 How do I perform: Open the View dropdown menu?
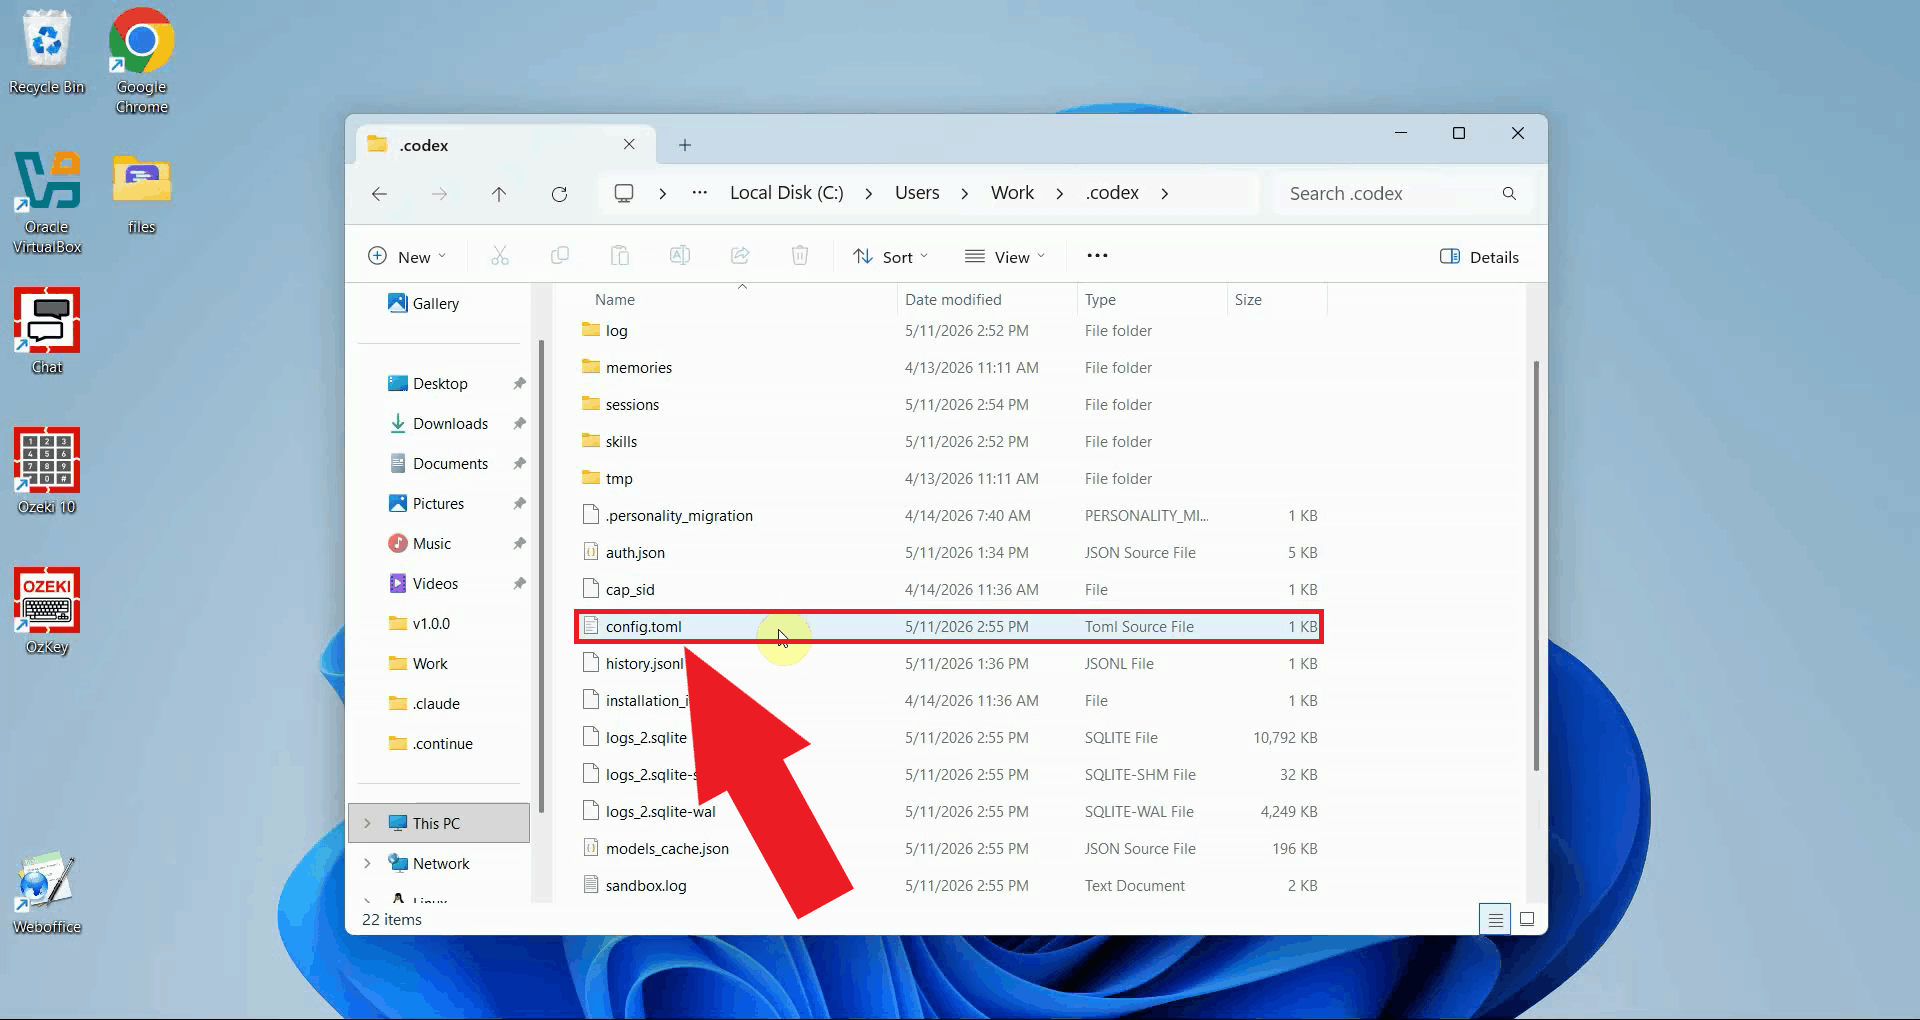[x=1005, y=257]
